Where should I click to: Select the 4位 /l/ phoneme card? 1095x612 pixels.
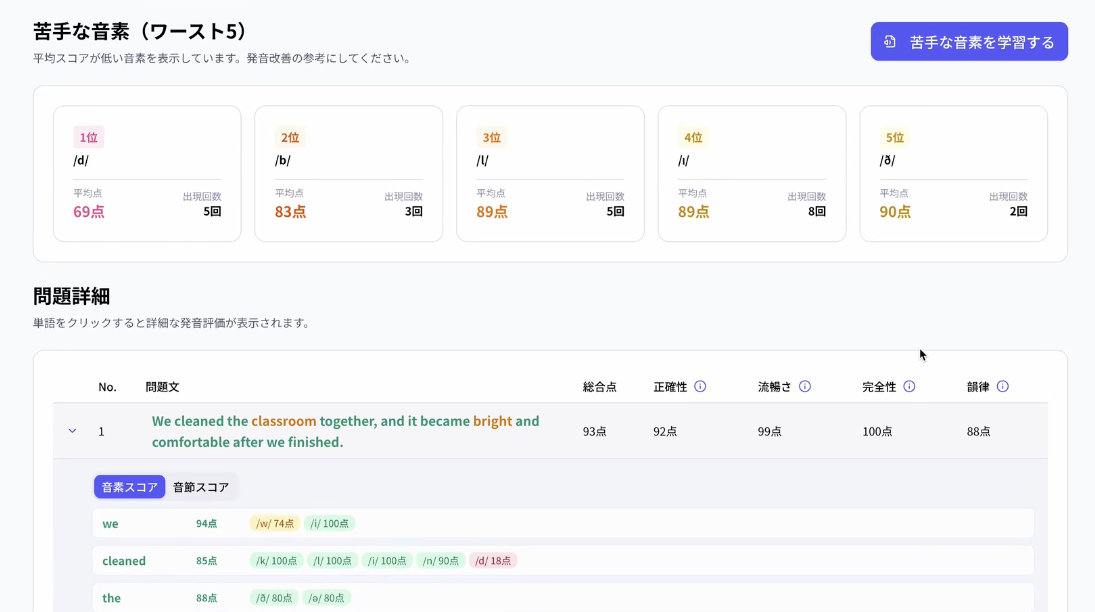tap(750, 173)
